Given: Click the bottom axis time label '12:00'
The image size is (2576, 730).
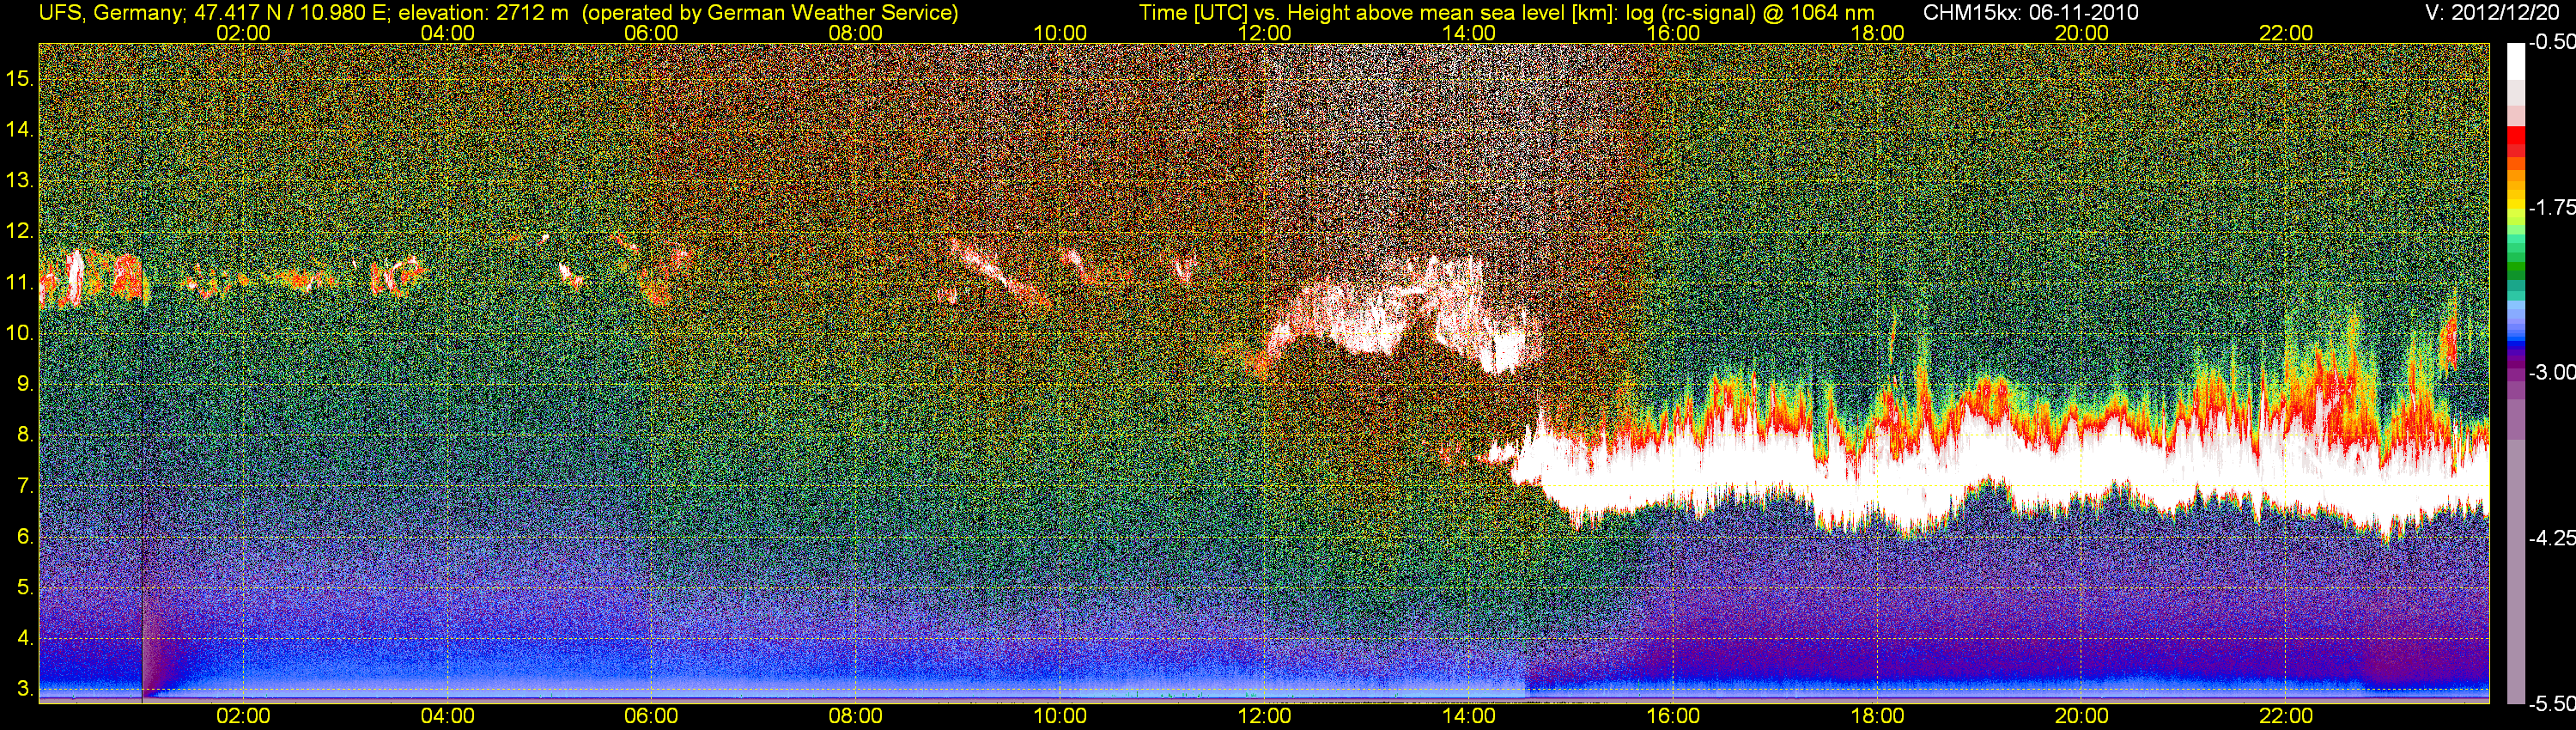Looking at the screenshot, I should (x=1264, y=717).
